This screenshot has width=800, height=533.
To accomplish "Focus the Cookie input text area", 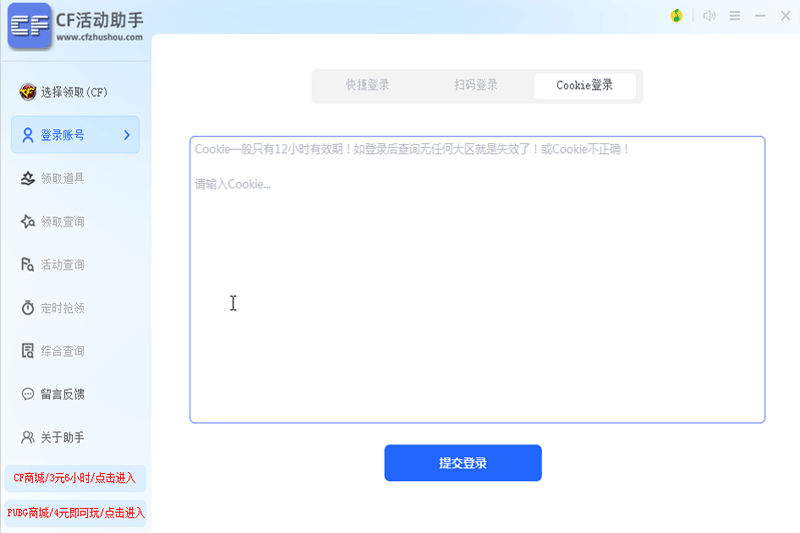I will 477,280.
